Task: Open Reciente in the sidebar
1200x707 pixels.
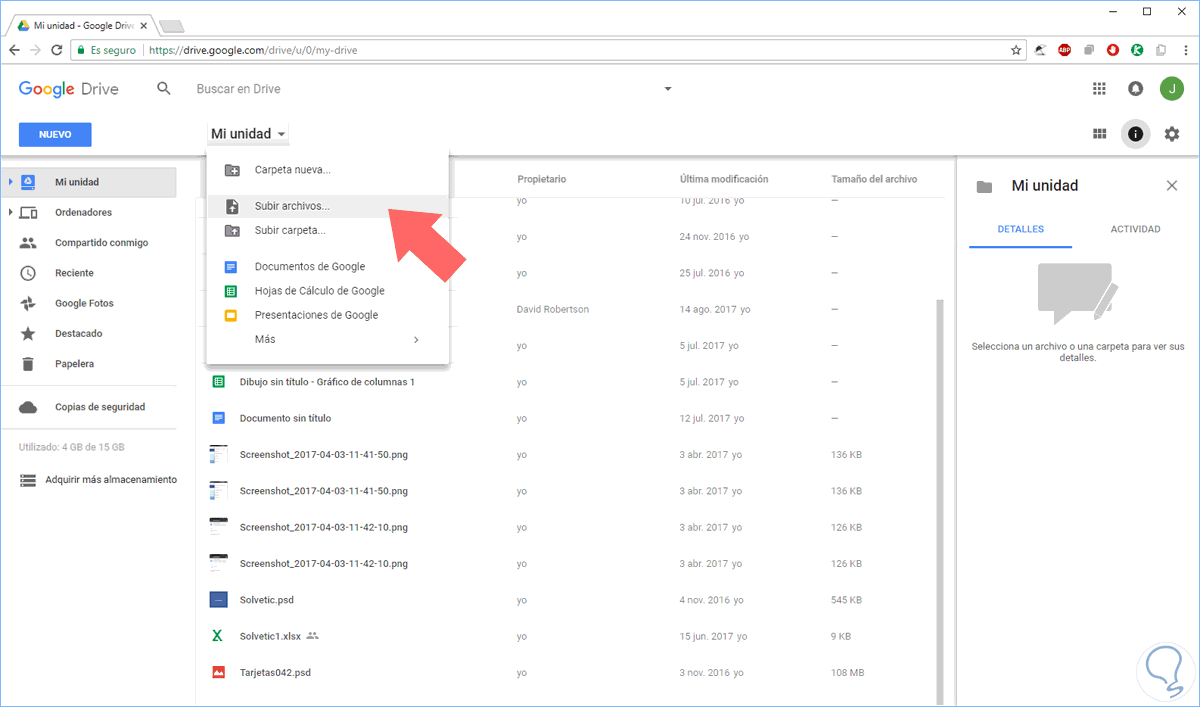Action: click(x=74, y=273)
